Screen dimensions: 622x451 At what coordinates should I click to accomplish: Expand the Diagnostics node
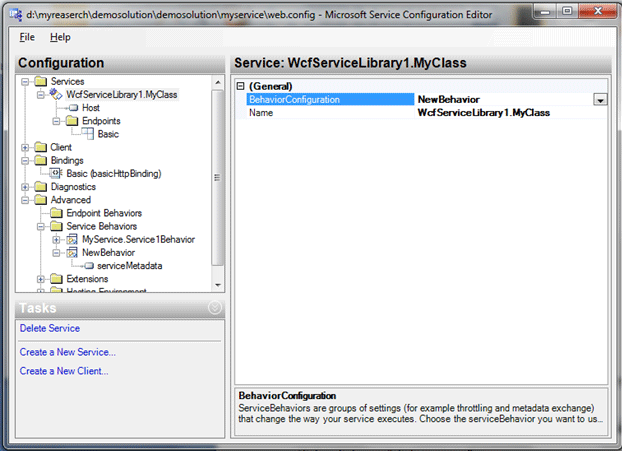coord(25,187)
